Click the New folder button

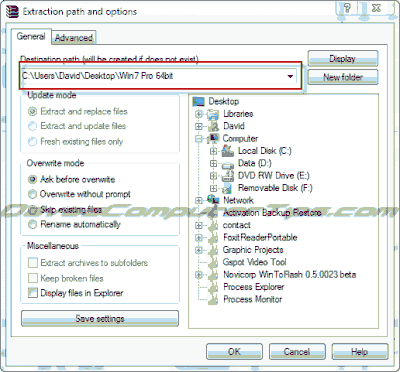343,77
